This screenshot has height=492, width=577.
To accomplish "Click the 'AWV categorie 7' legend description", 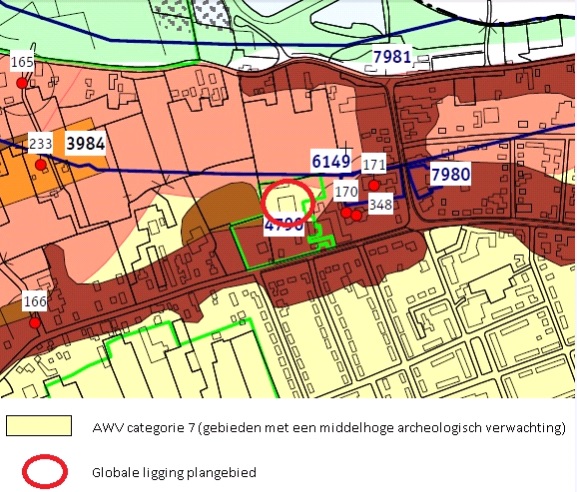I will (329, 428).
